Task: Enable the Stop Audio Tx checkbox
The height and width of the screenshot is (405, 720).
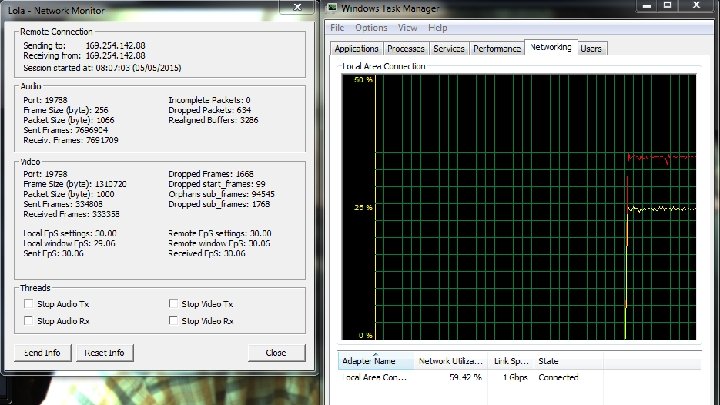Action: [x=28, y=304]
